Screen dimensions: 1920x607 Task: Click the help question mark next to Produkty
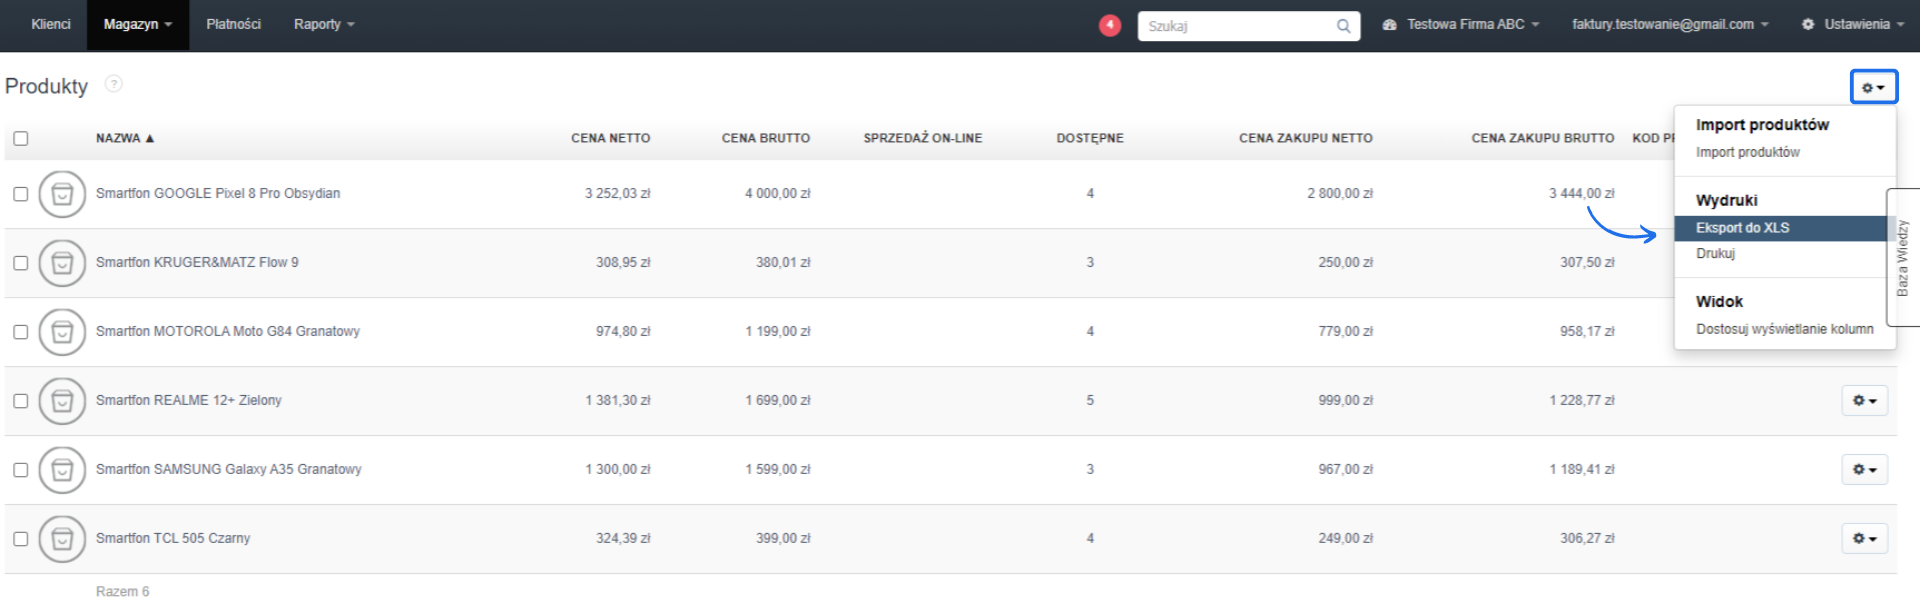tap(114, 84)
